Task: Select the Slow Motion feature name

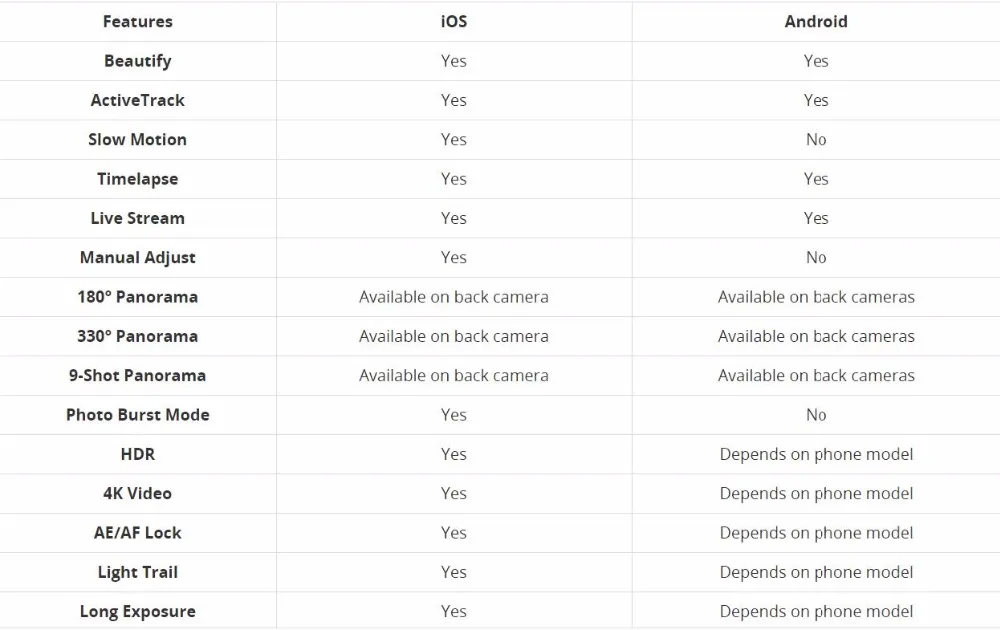Action: coord(138,140)
